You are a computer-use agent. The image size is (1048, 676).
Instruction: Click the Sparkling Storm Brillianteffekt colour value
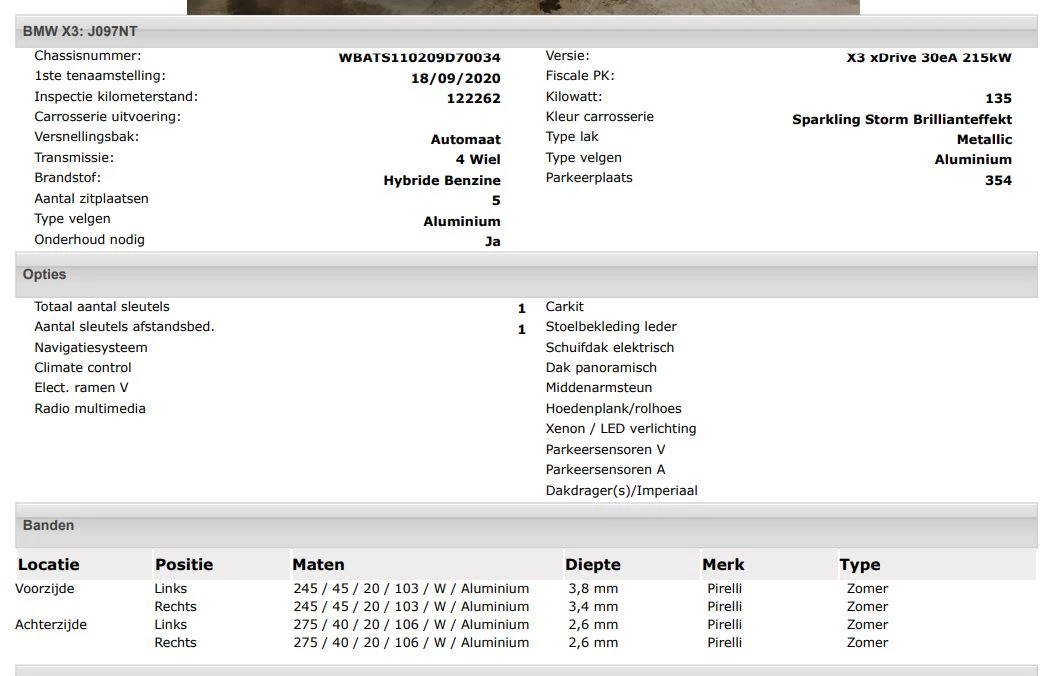[x=901, y=119]
